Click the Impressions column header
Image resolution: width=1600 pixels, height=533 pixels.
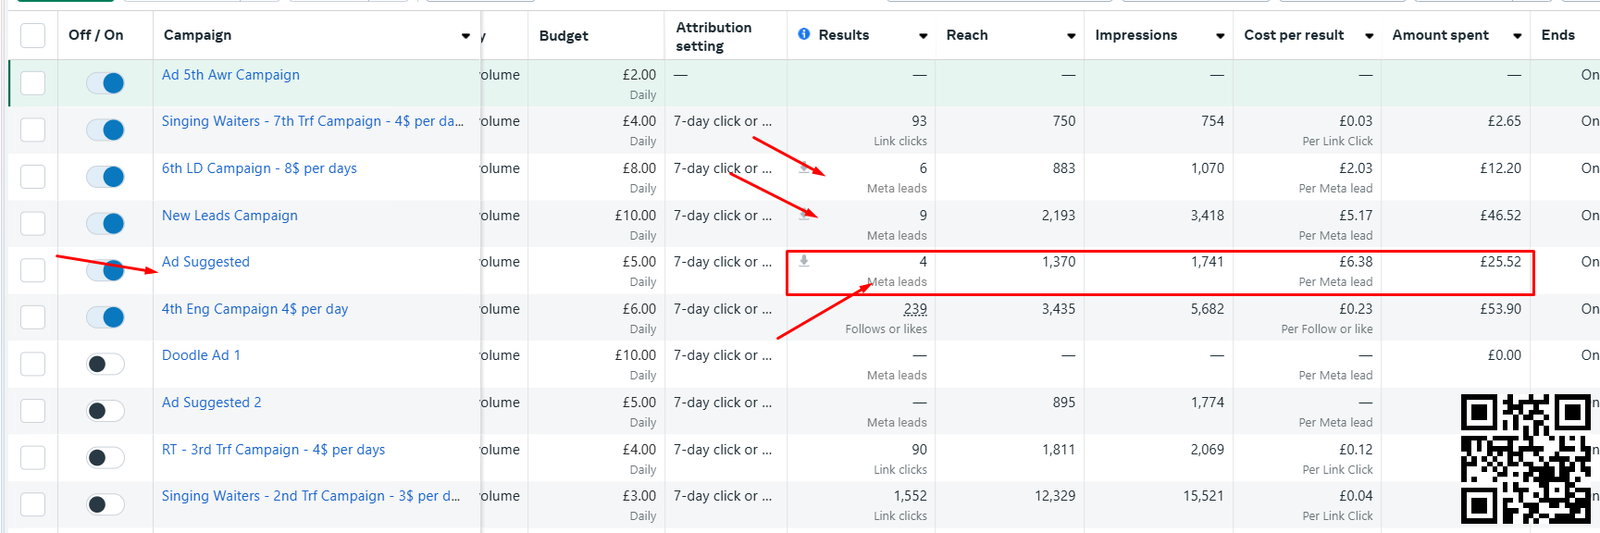(1136, 35)
